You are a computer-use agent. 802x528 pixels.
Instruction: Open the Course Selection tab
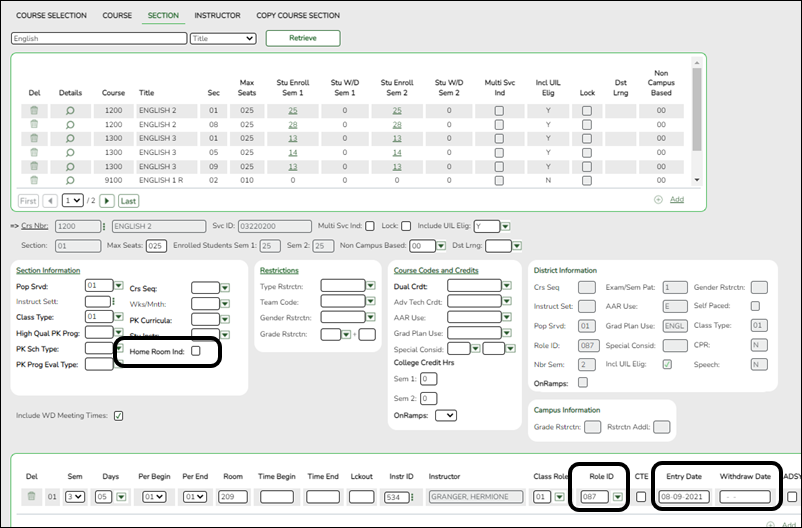(x=51, y=15)
